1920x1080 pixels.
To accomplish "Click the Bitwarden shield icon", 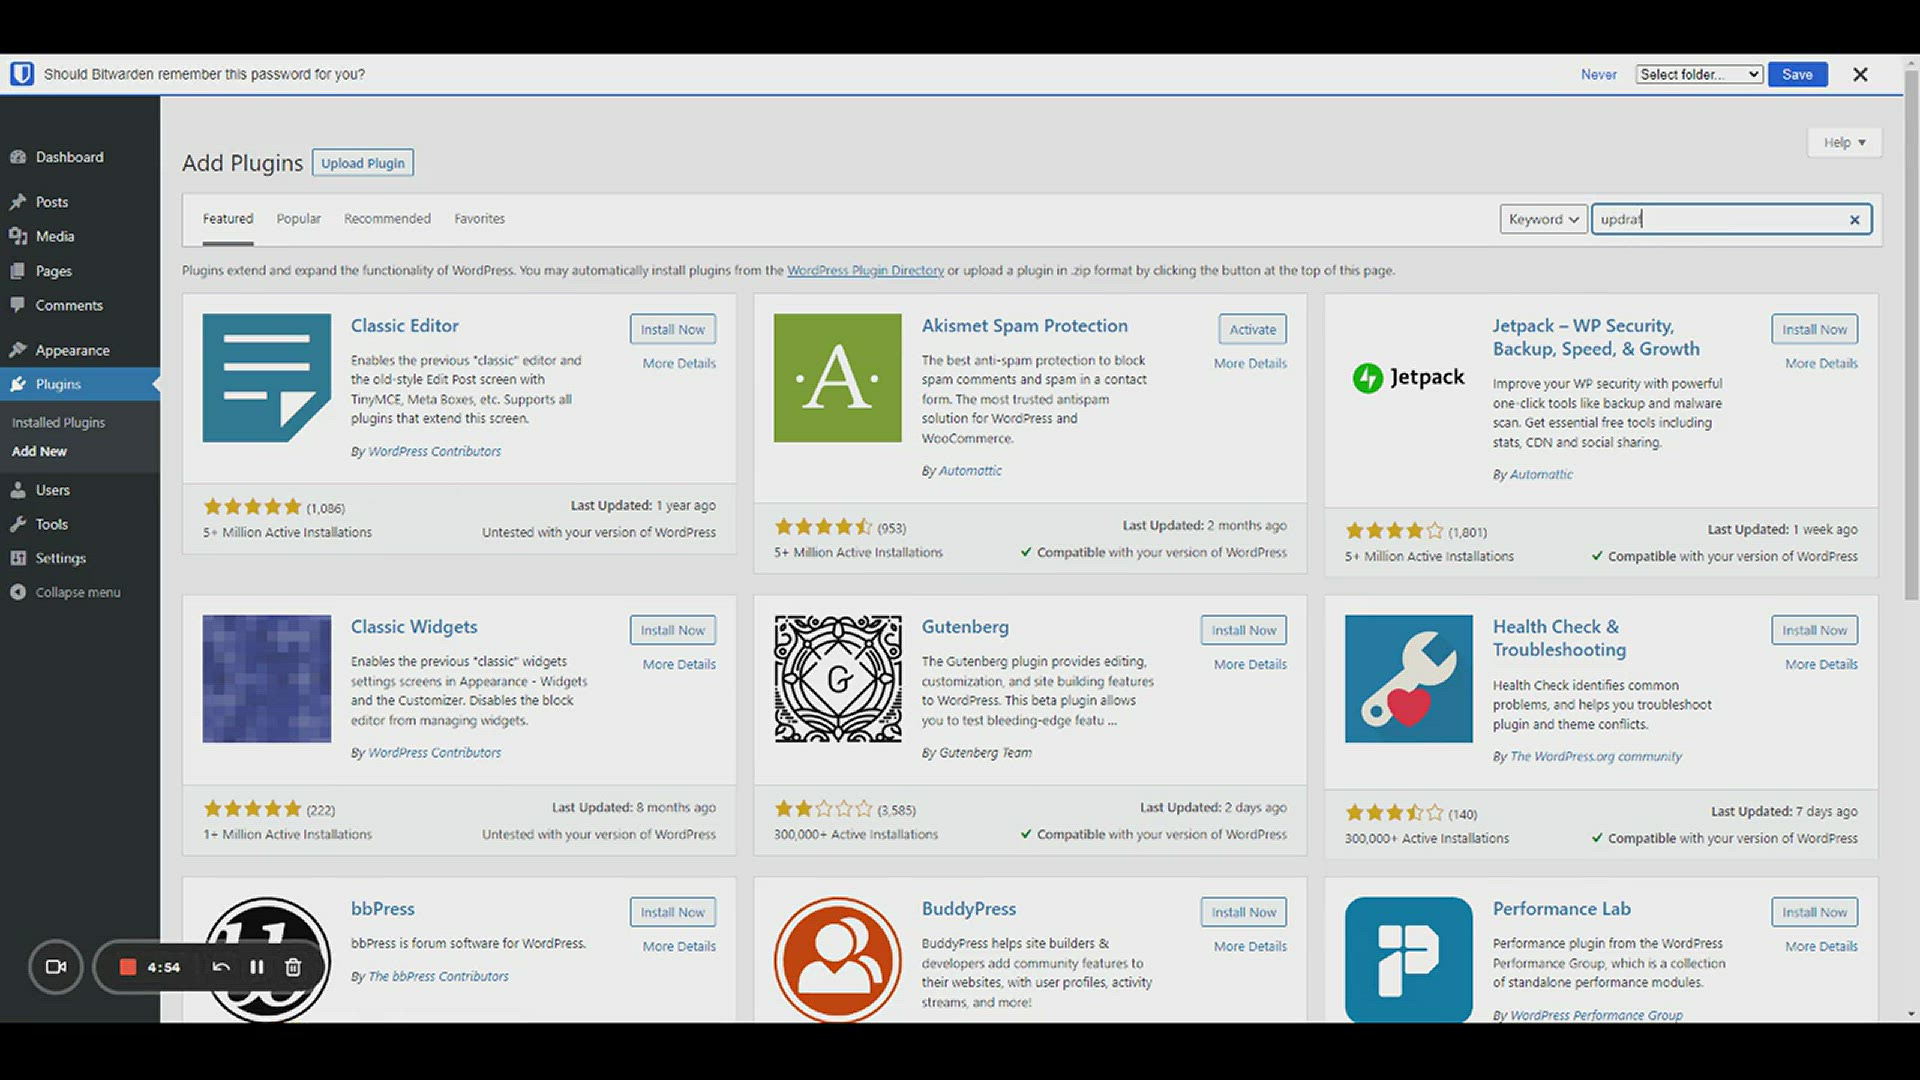I will coord(22,74).
